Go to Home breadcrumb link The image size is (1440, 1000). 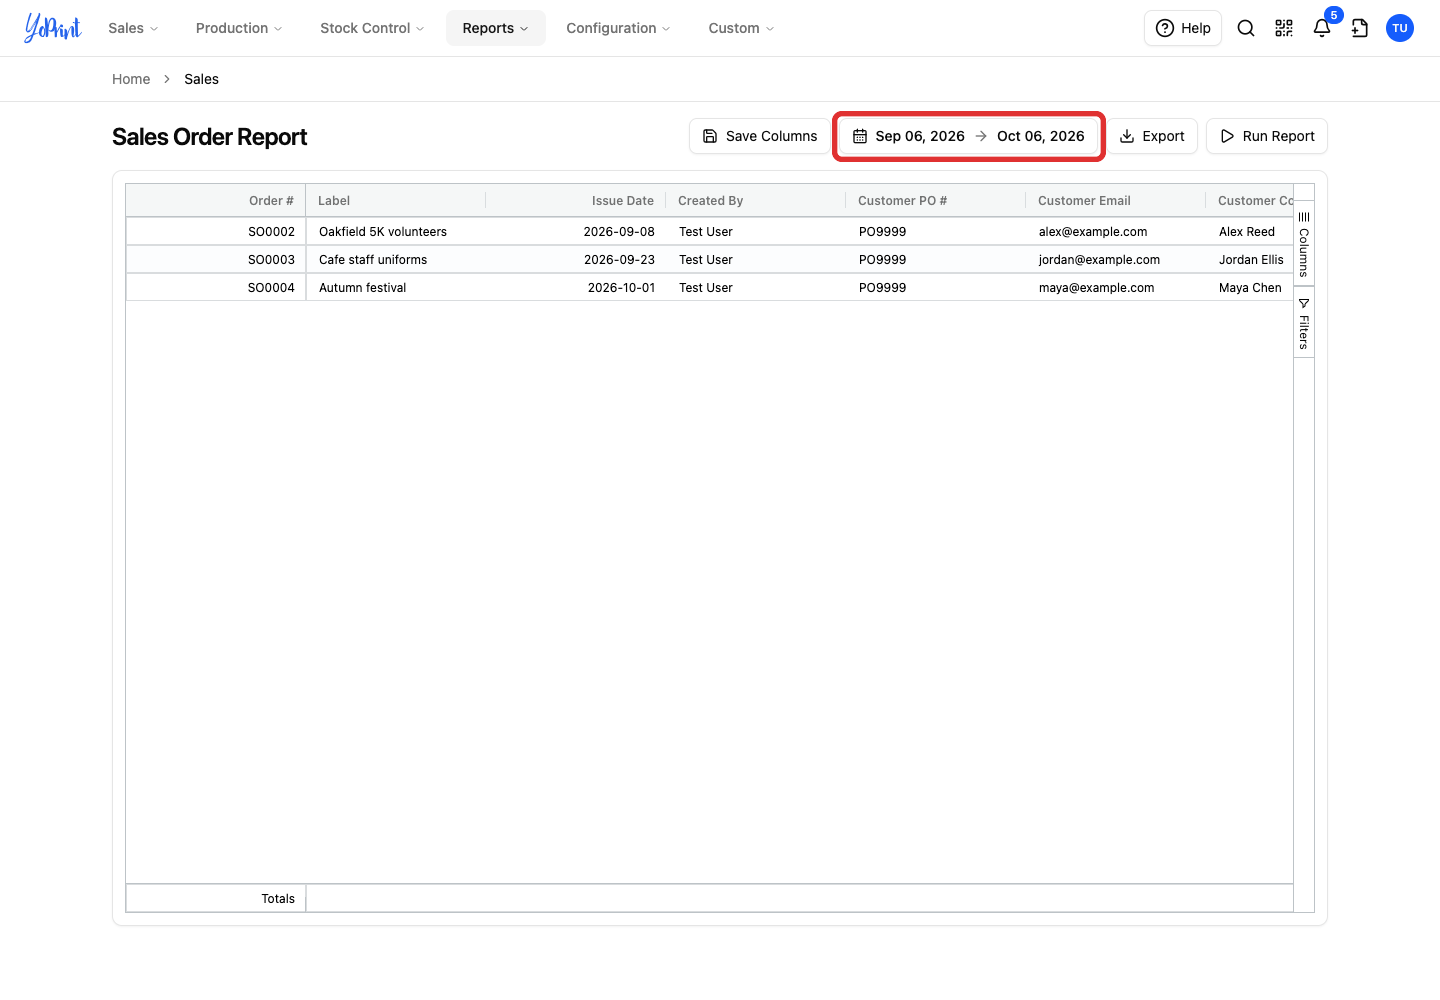point(131,79)
